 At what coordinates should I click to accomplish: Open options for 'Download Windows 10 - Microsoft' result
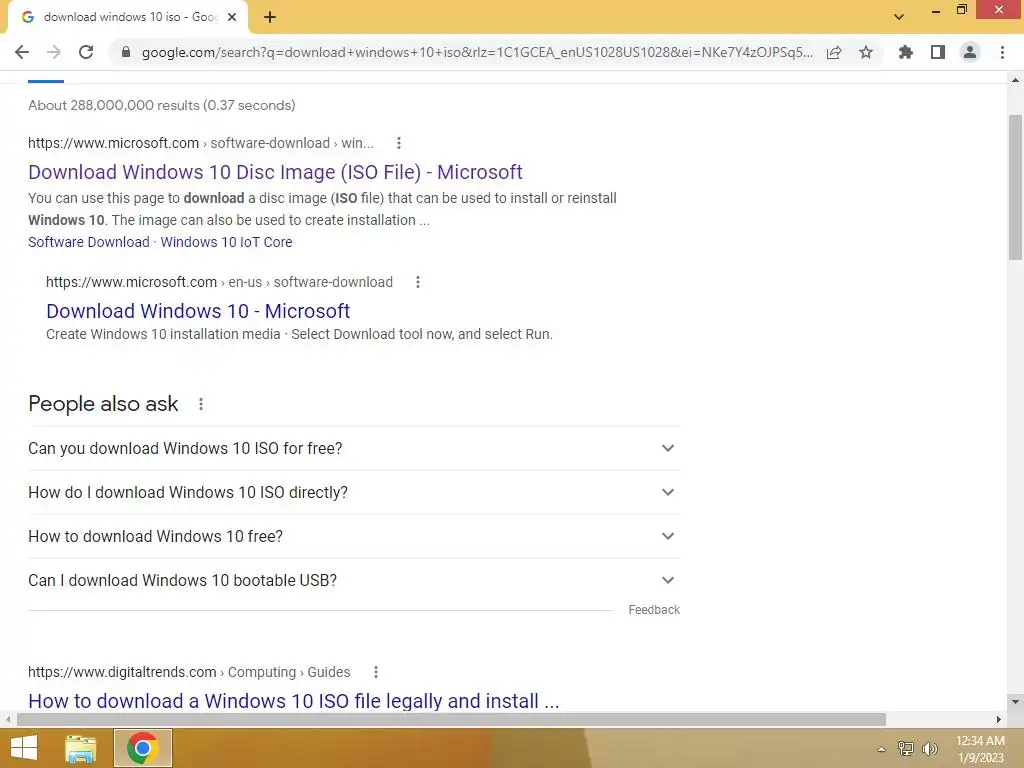click(x=418, y=282)
